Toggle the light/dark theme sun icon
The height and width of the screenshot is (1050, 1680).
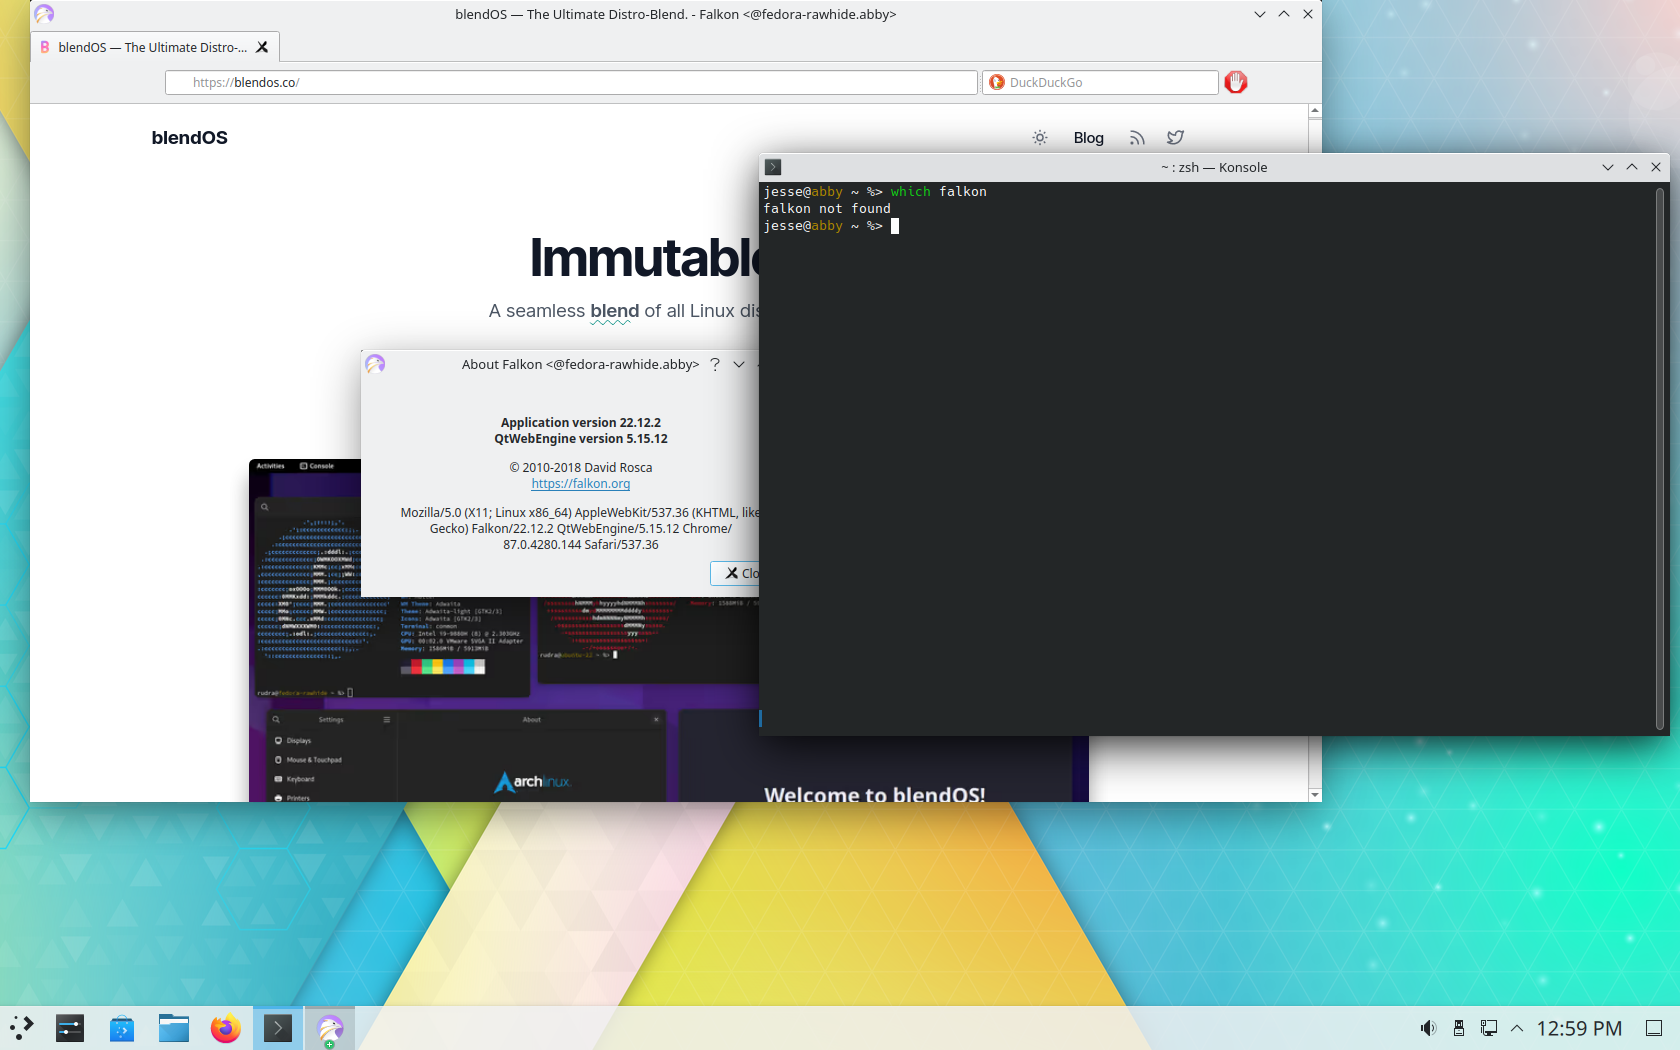pos(1040,138)
